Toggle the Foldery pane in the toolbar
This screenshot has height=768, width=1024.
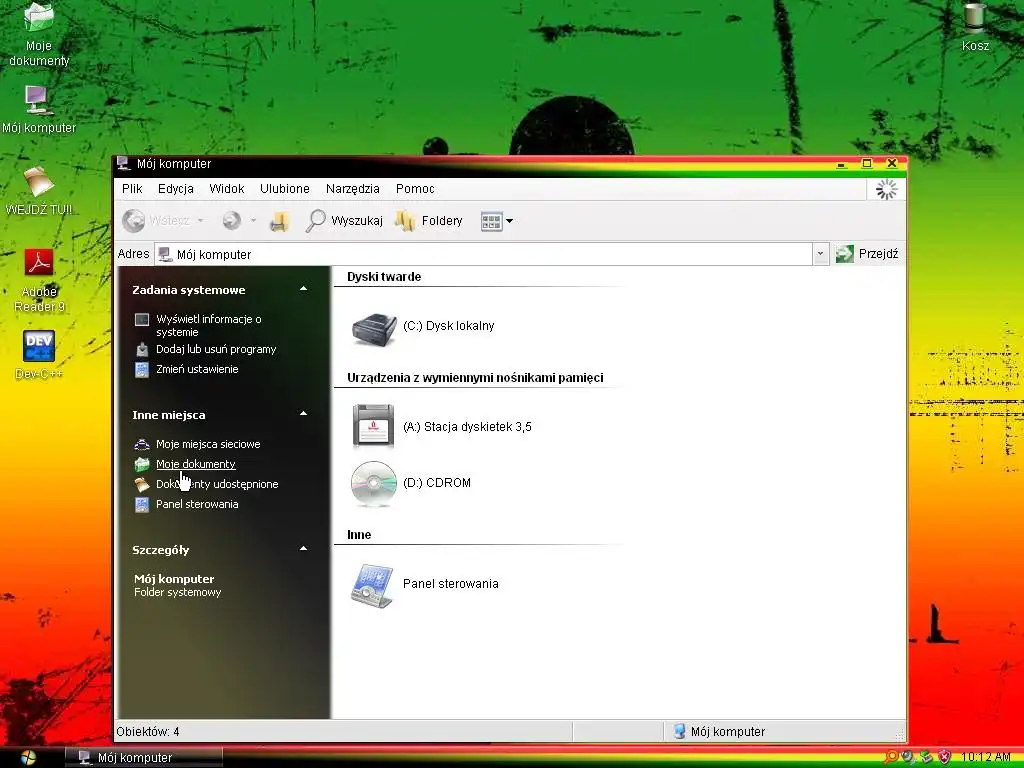(x=428, y=221)
